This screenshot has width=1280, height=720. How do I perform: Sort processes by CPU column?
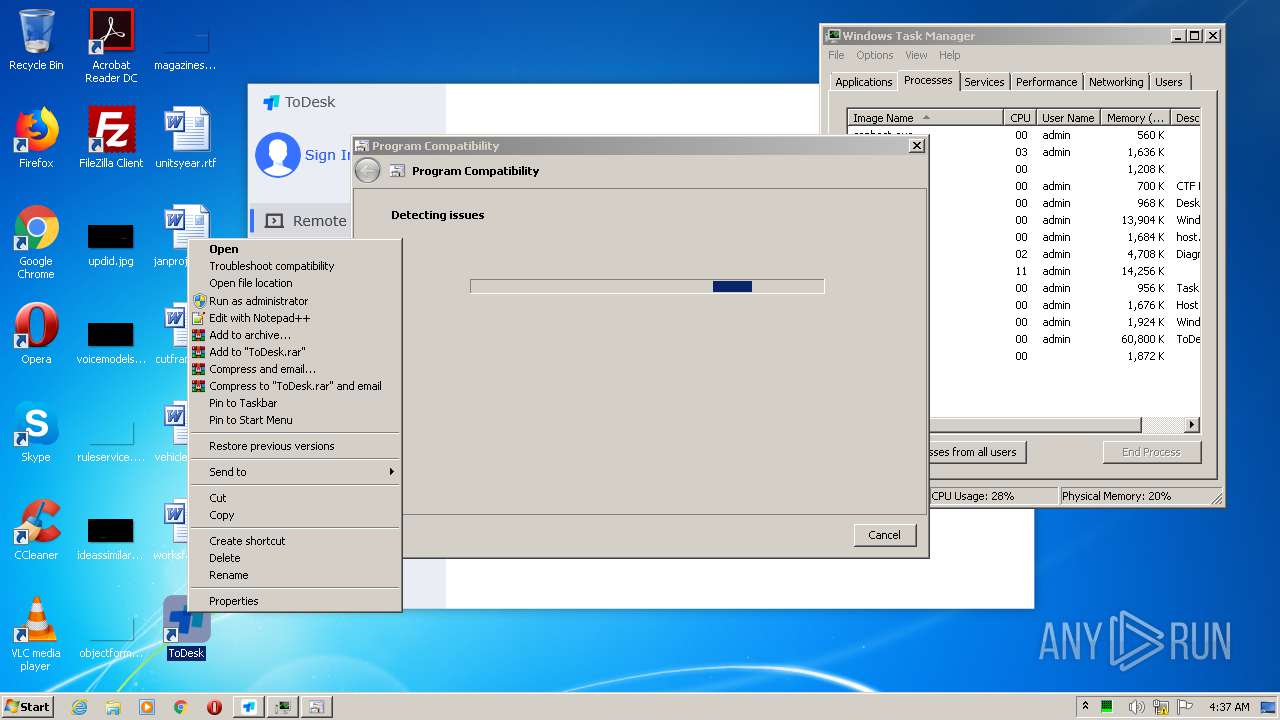[x=1020, y=118]
